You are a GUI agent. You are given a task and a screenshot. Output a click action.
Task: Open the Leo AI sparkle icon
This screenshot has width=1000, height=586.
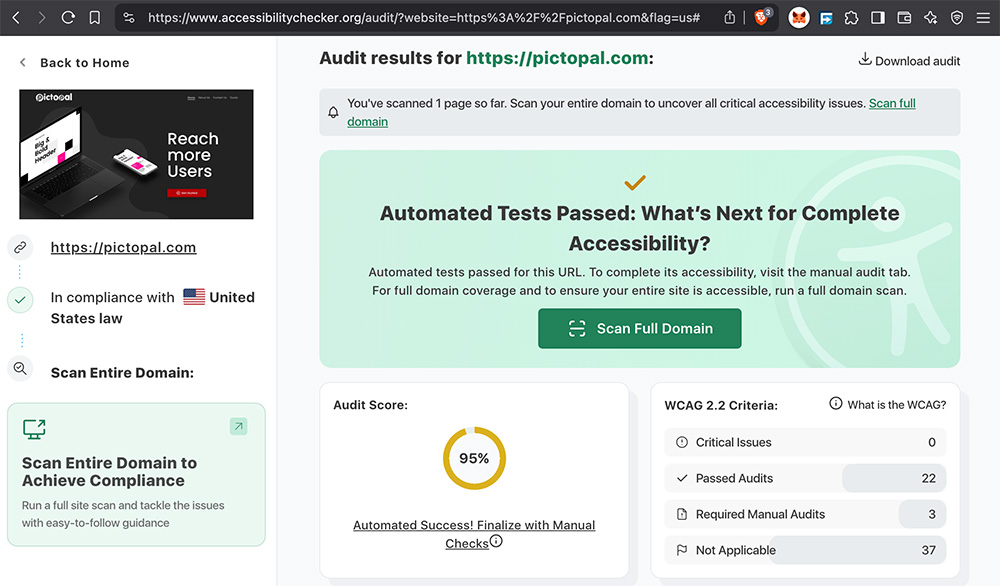click(930, 18)
